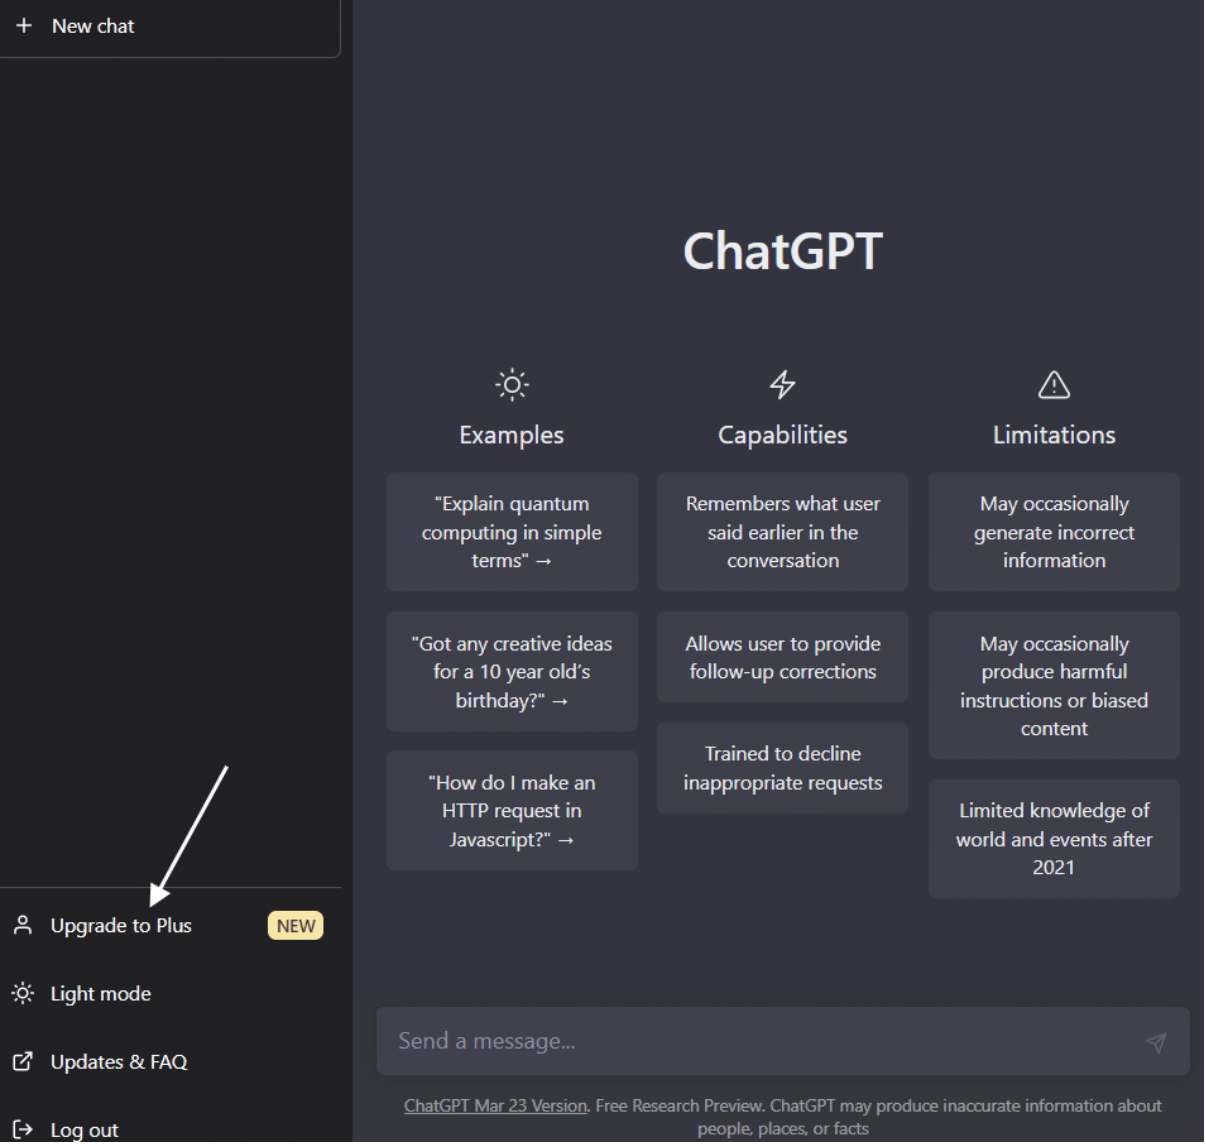Click the logout arrow icon
The height and width of the screenshot is (1144, 1206).
22,1129
